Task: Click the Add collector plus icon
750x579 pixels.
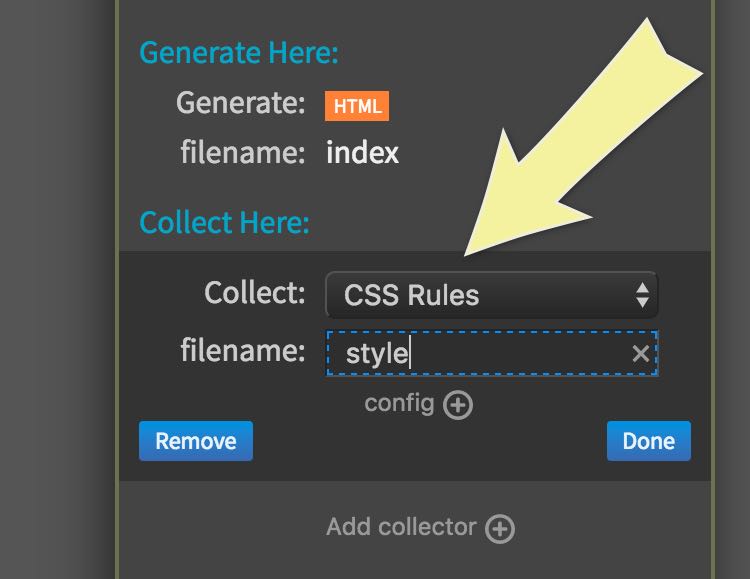Action: [x=500, y=528]
